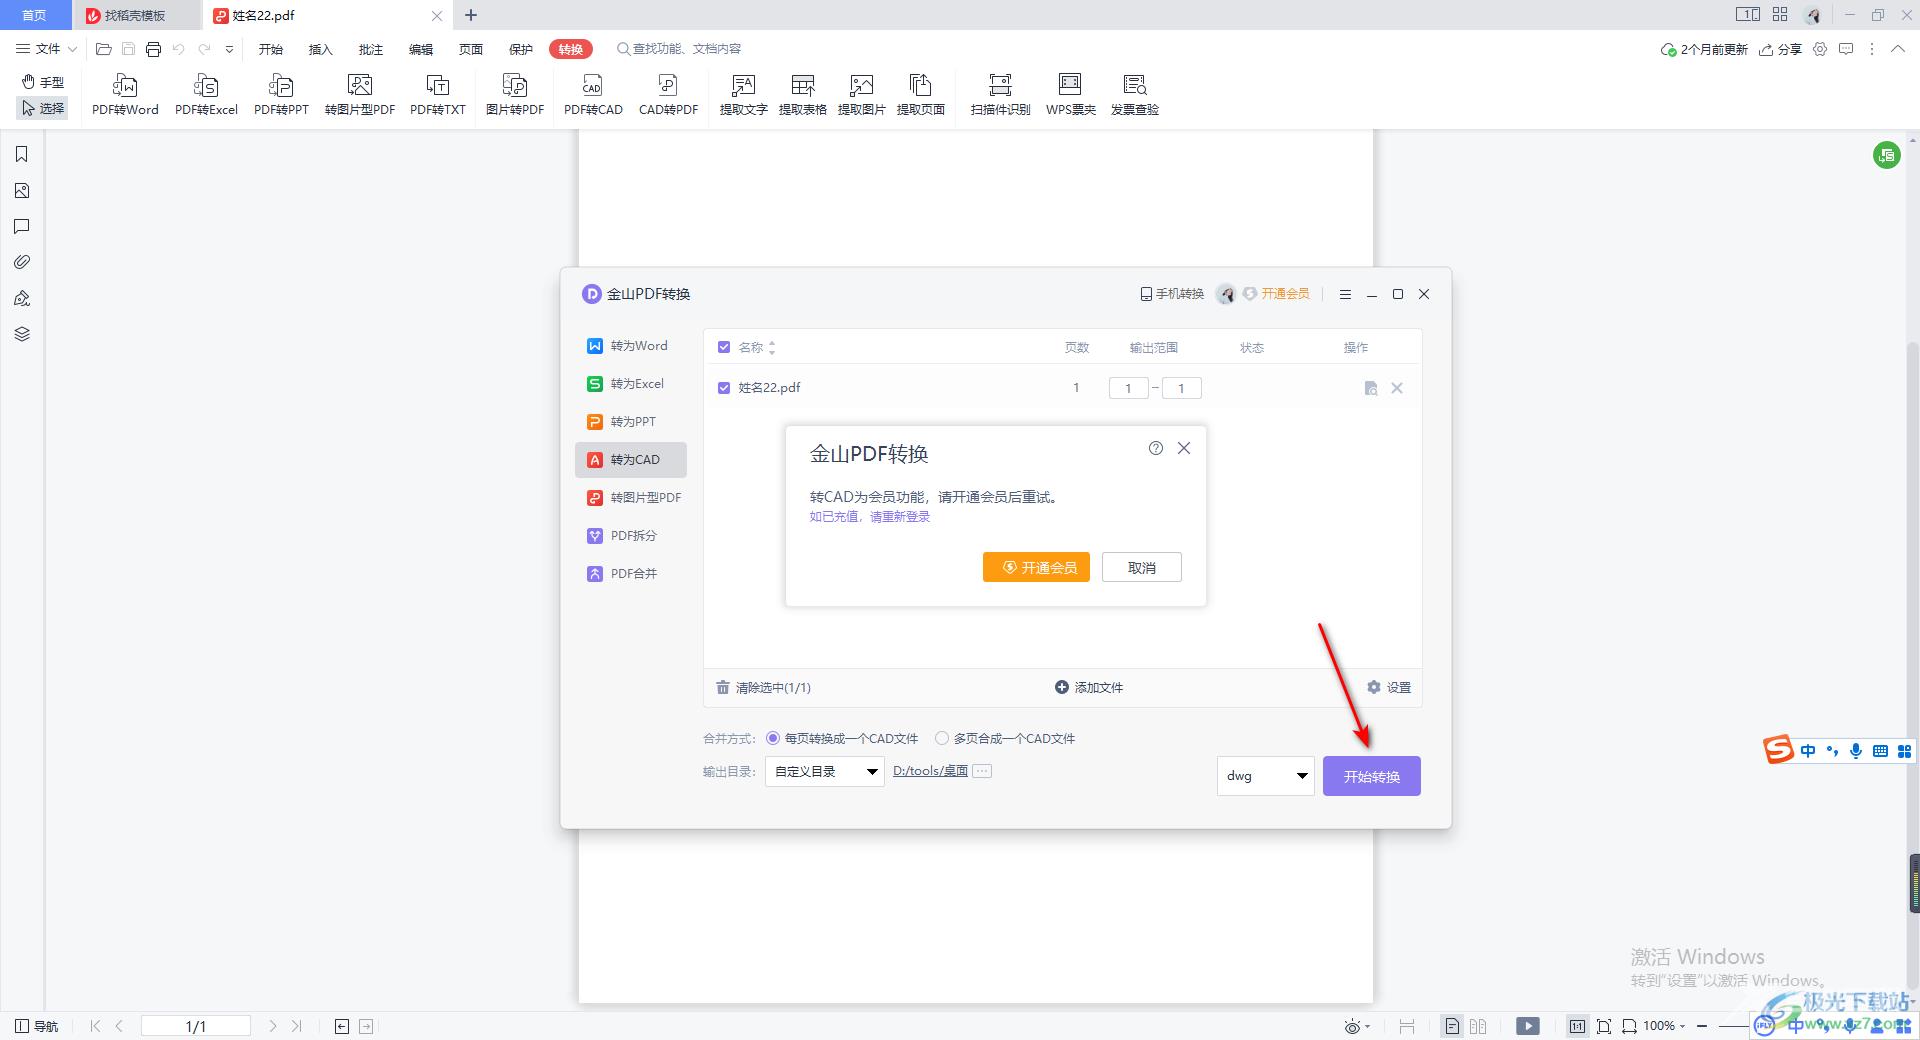
Task: Expand the dwg output format dropdown
Action: [x=1265, y=775]
